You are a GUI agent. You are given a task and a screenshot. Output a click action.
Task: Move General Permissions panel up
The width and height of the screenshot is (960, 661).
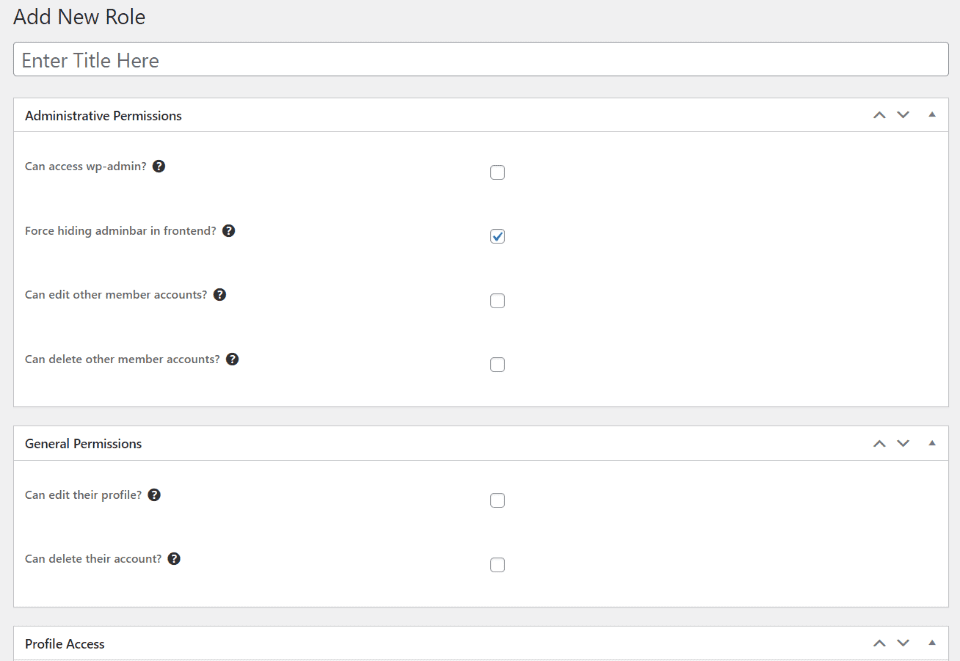[x=879, y=443]
